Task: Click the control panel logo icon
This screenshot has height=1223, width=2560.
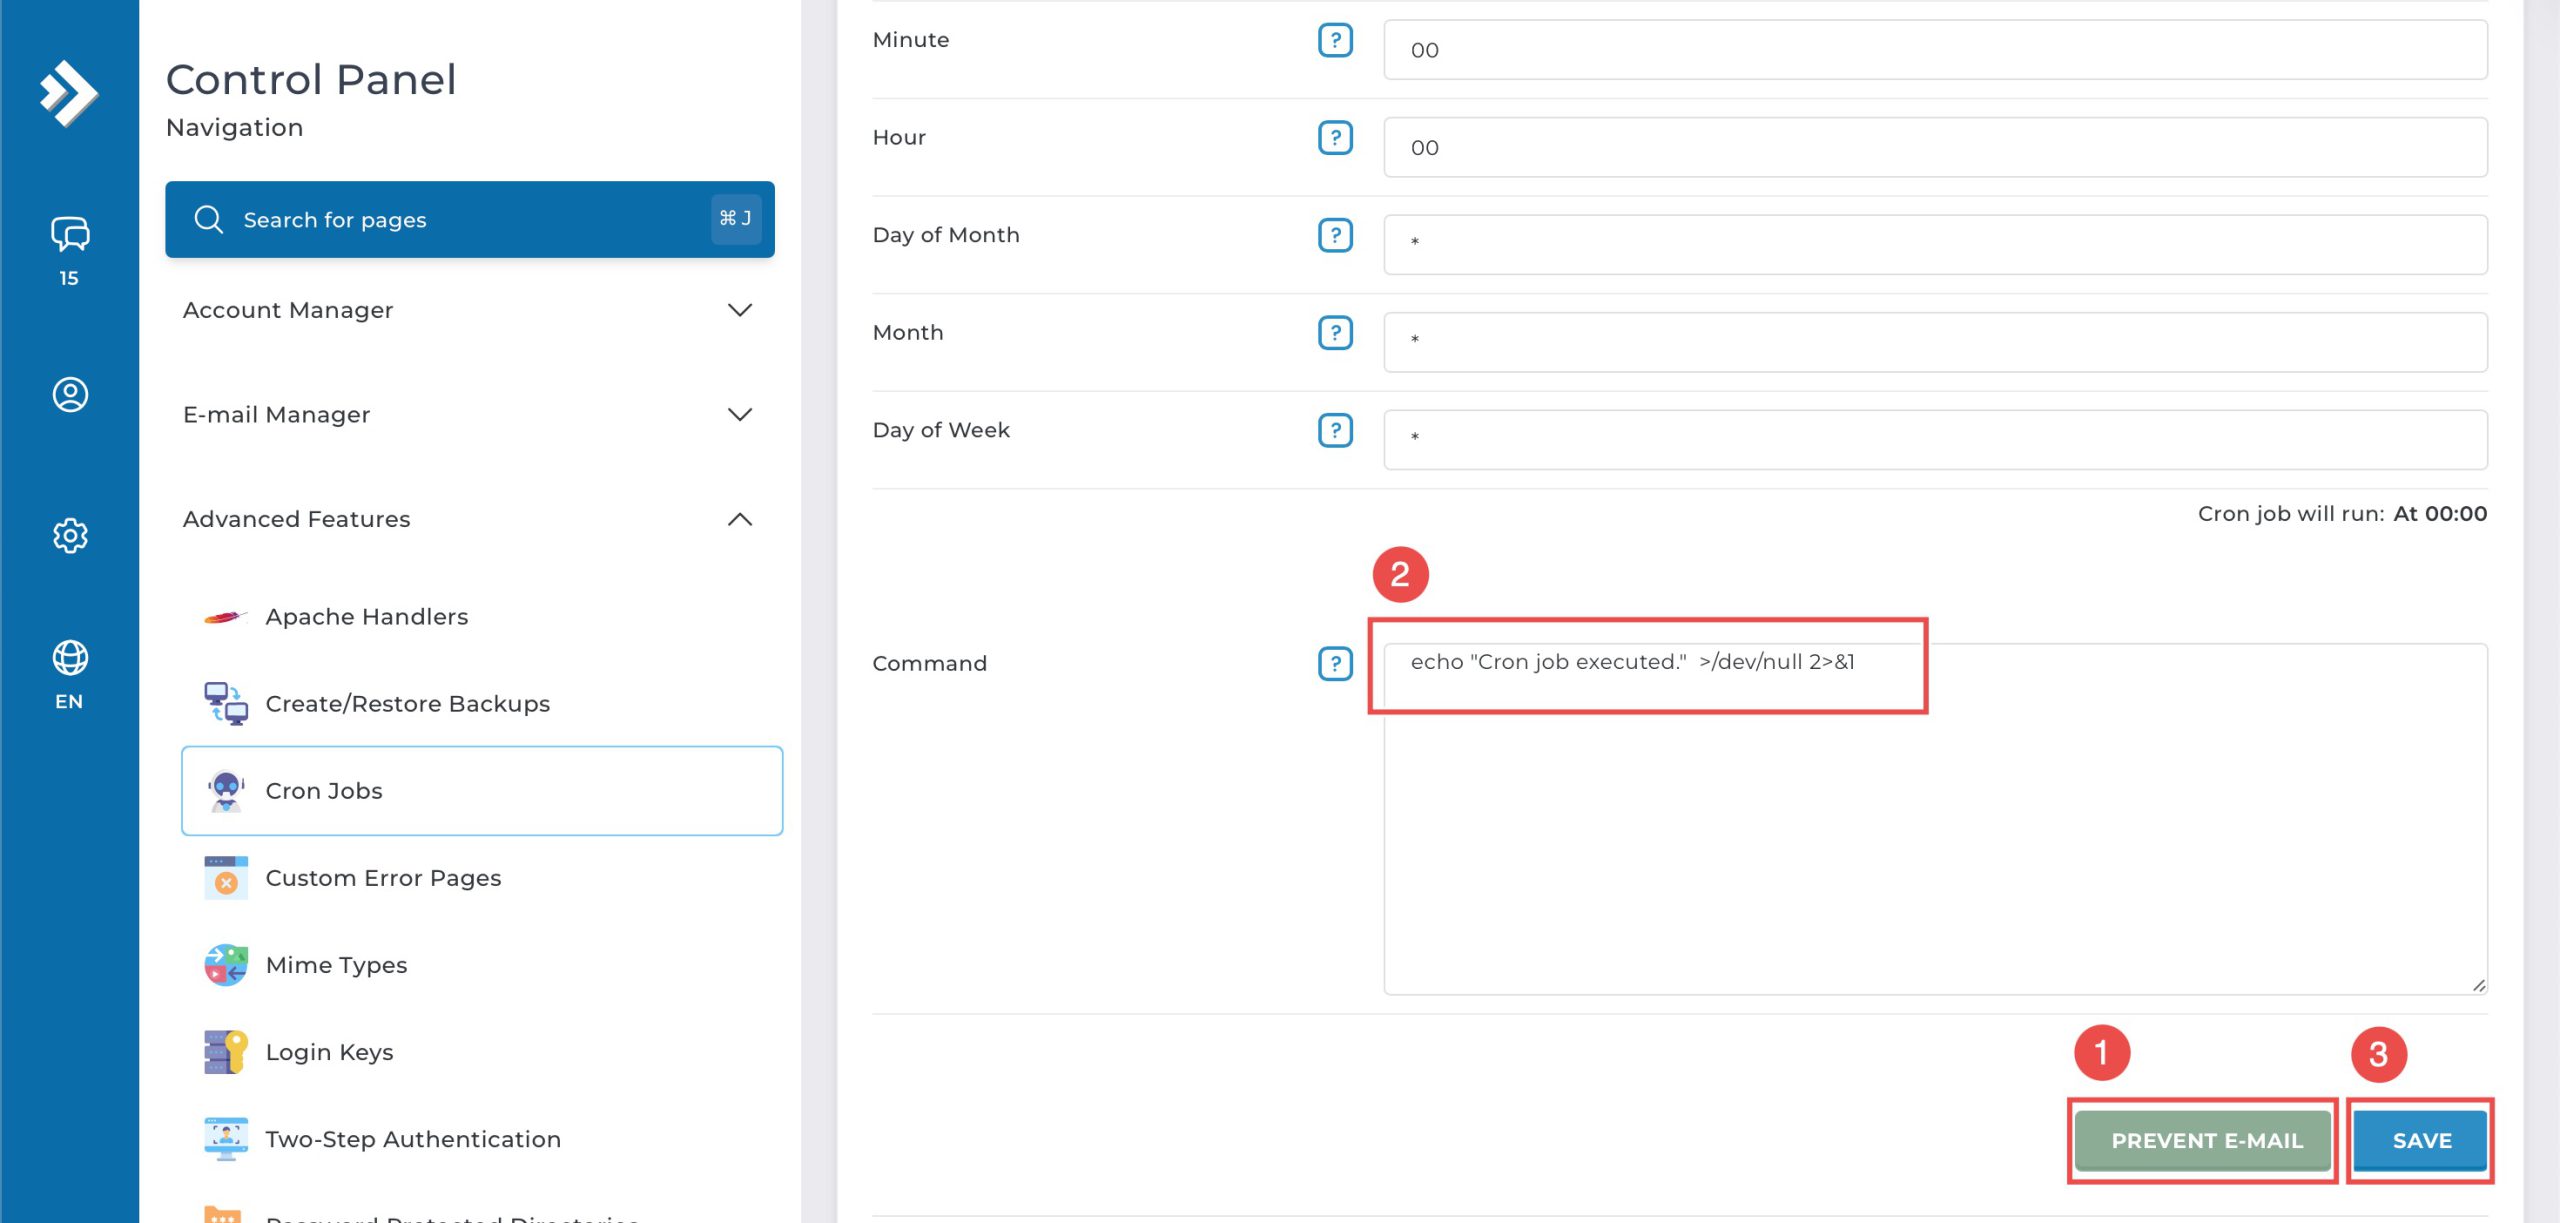Action: [x=68, y=93]
